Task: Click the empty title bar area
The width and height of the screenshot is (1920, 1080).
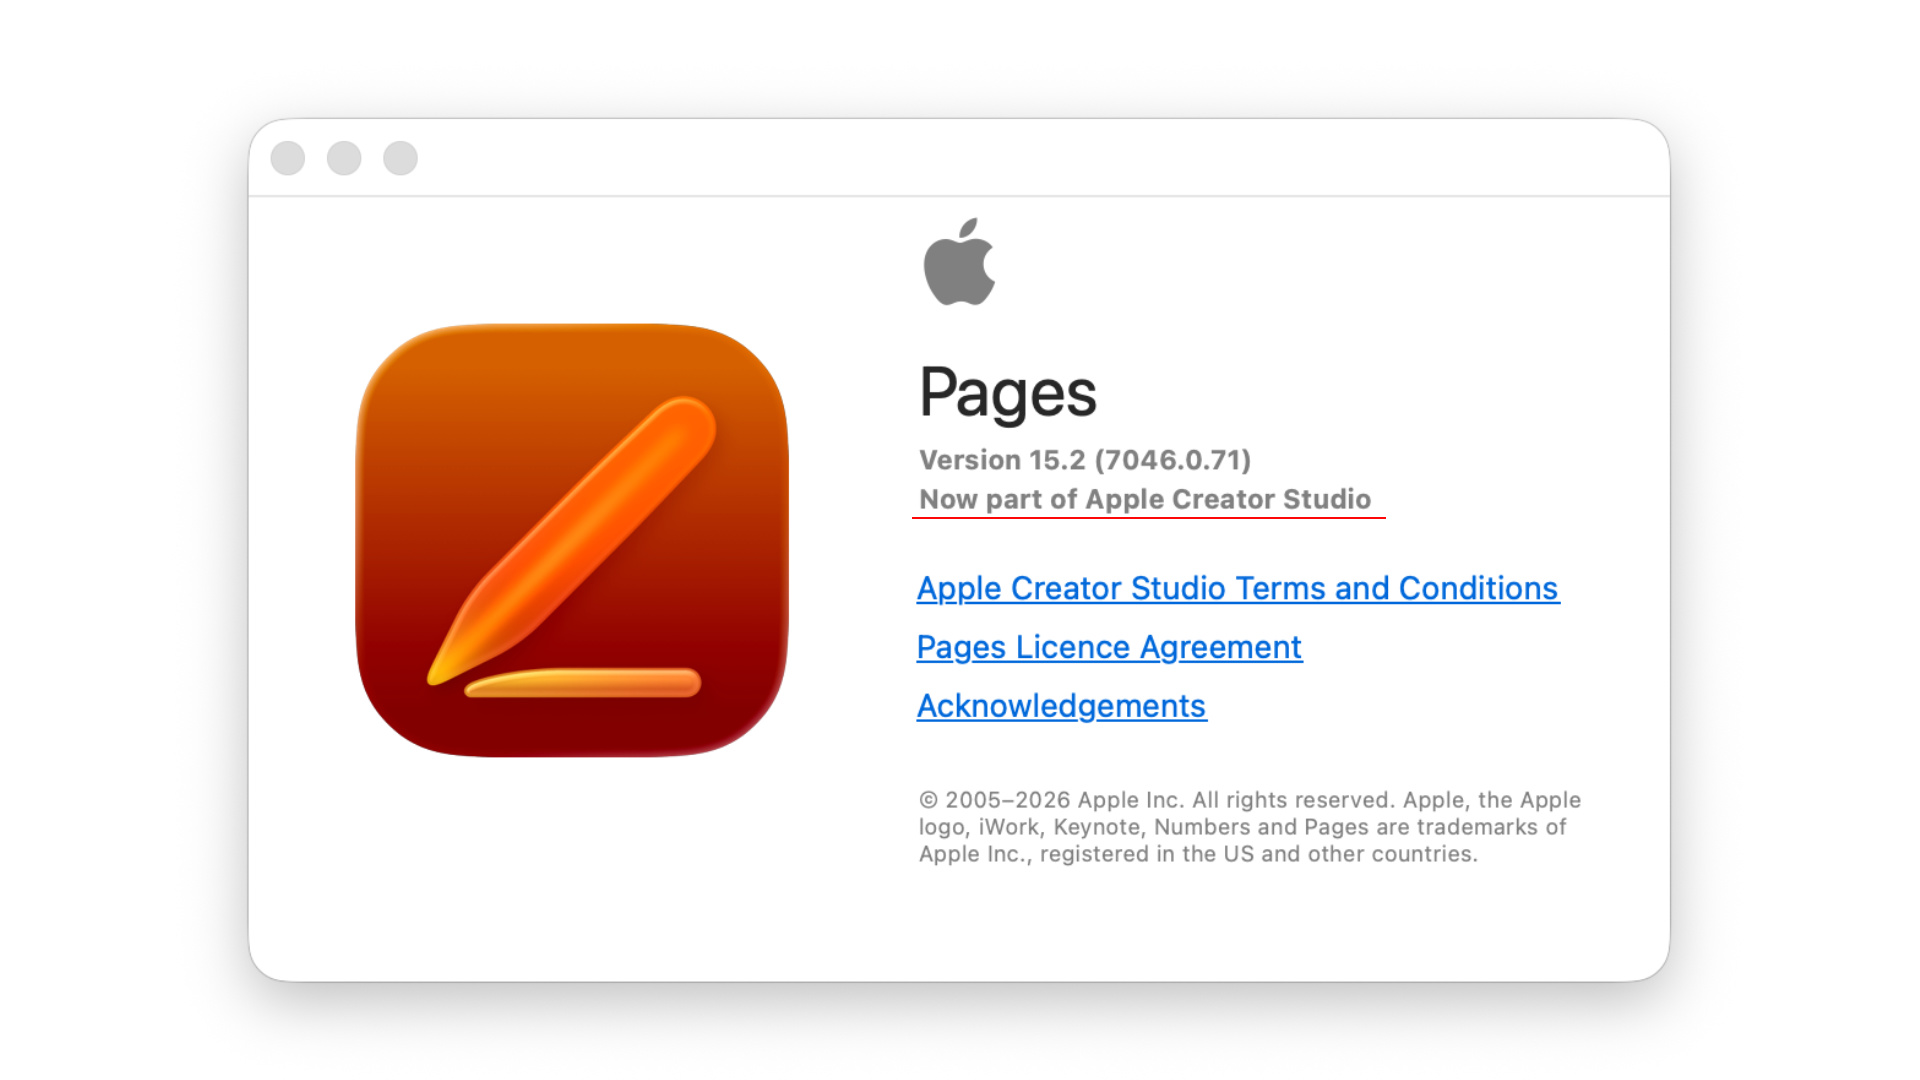Action: coord(1040,158)
